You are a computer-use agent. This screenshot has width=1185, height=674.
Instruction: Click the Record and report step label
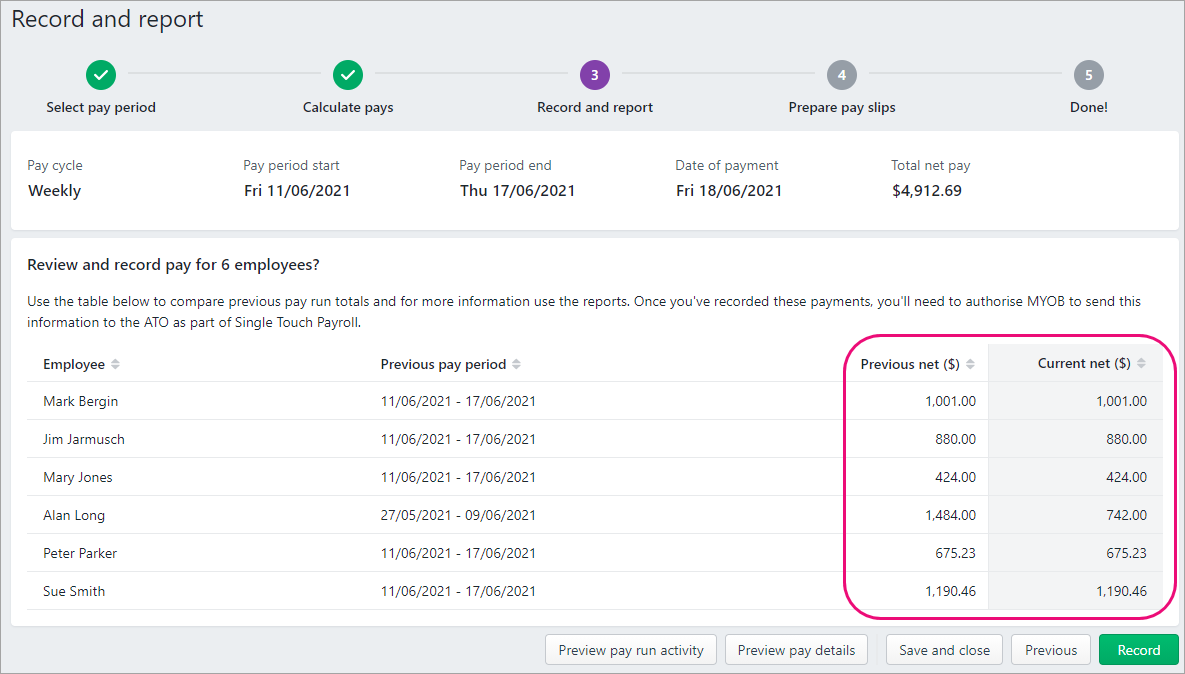pos(595,107)
